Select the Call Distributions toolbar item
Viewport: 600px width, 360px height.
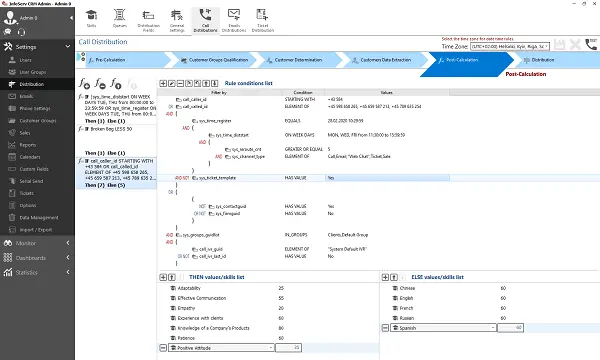[x=205, y=20]
